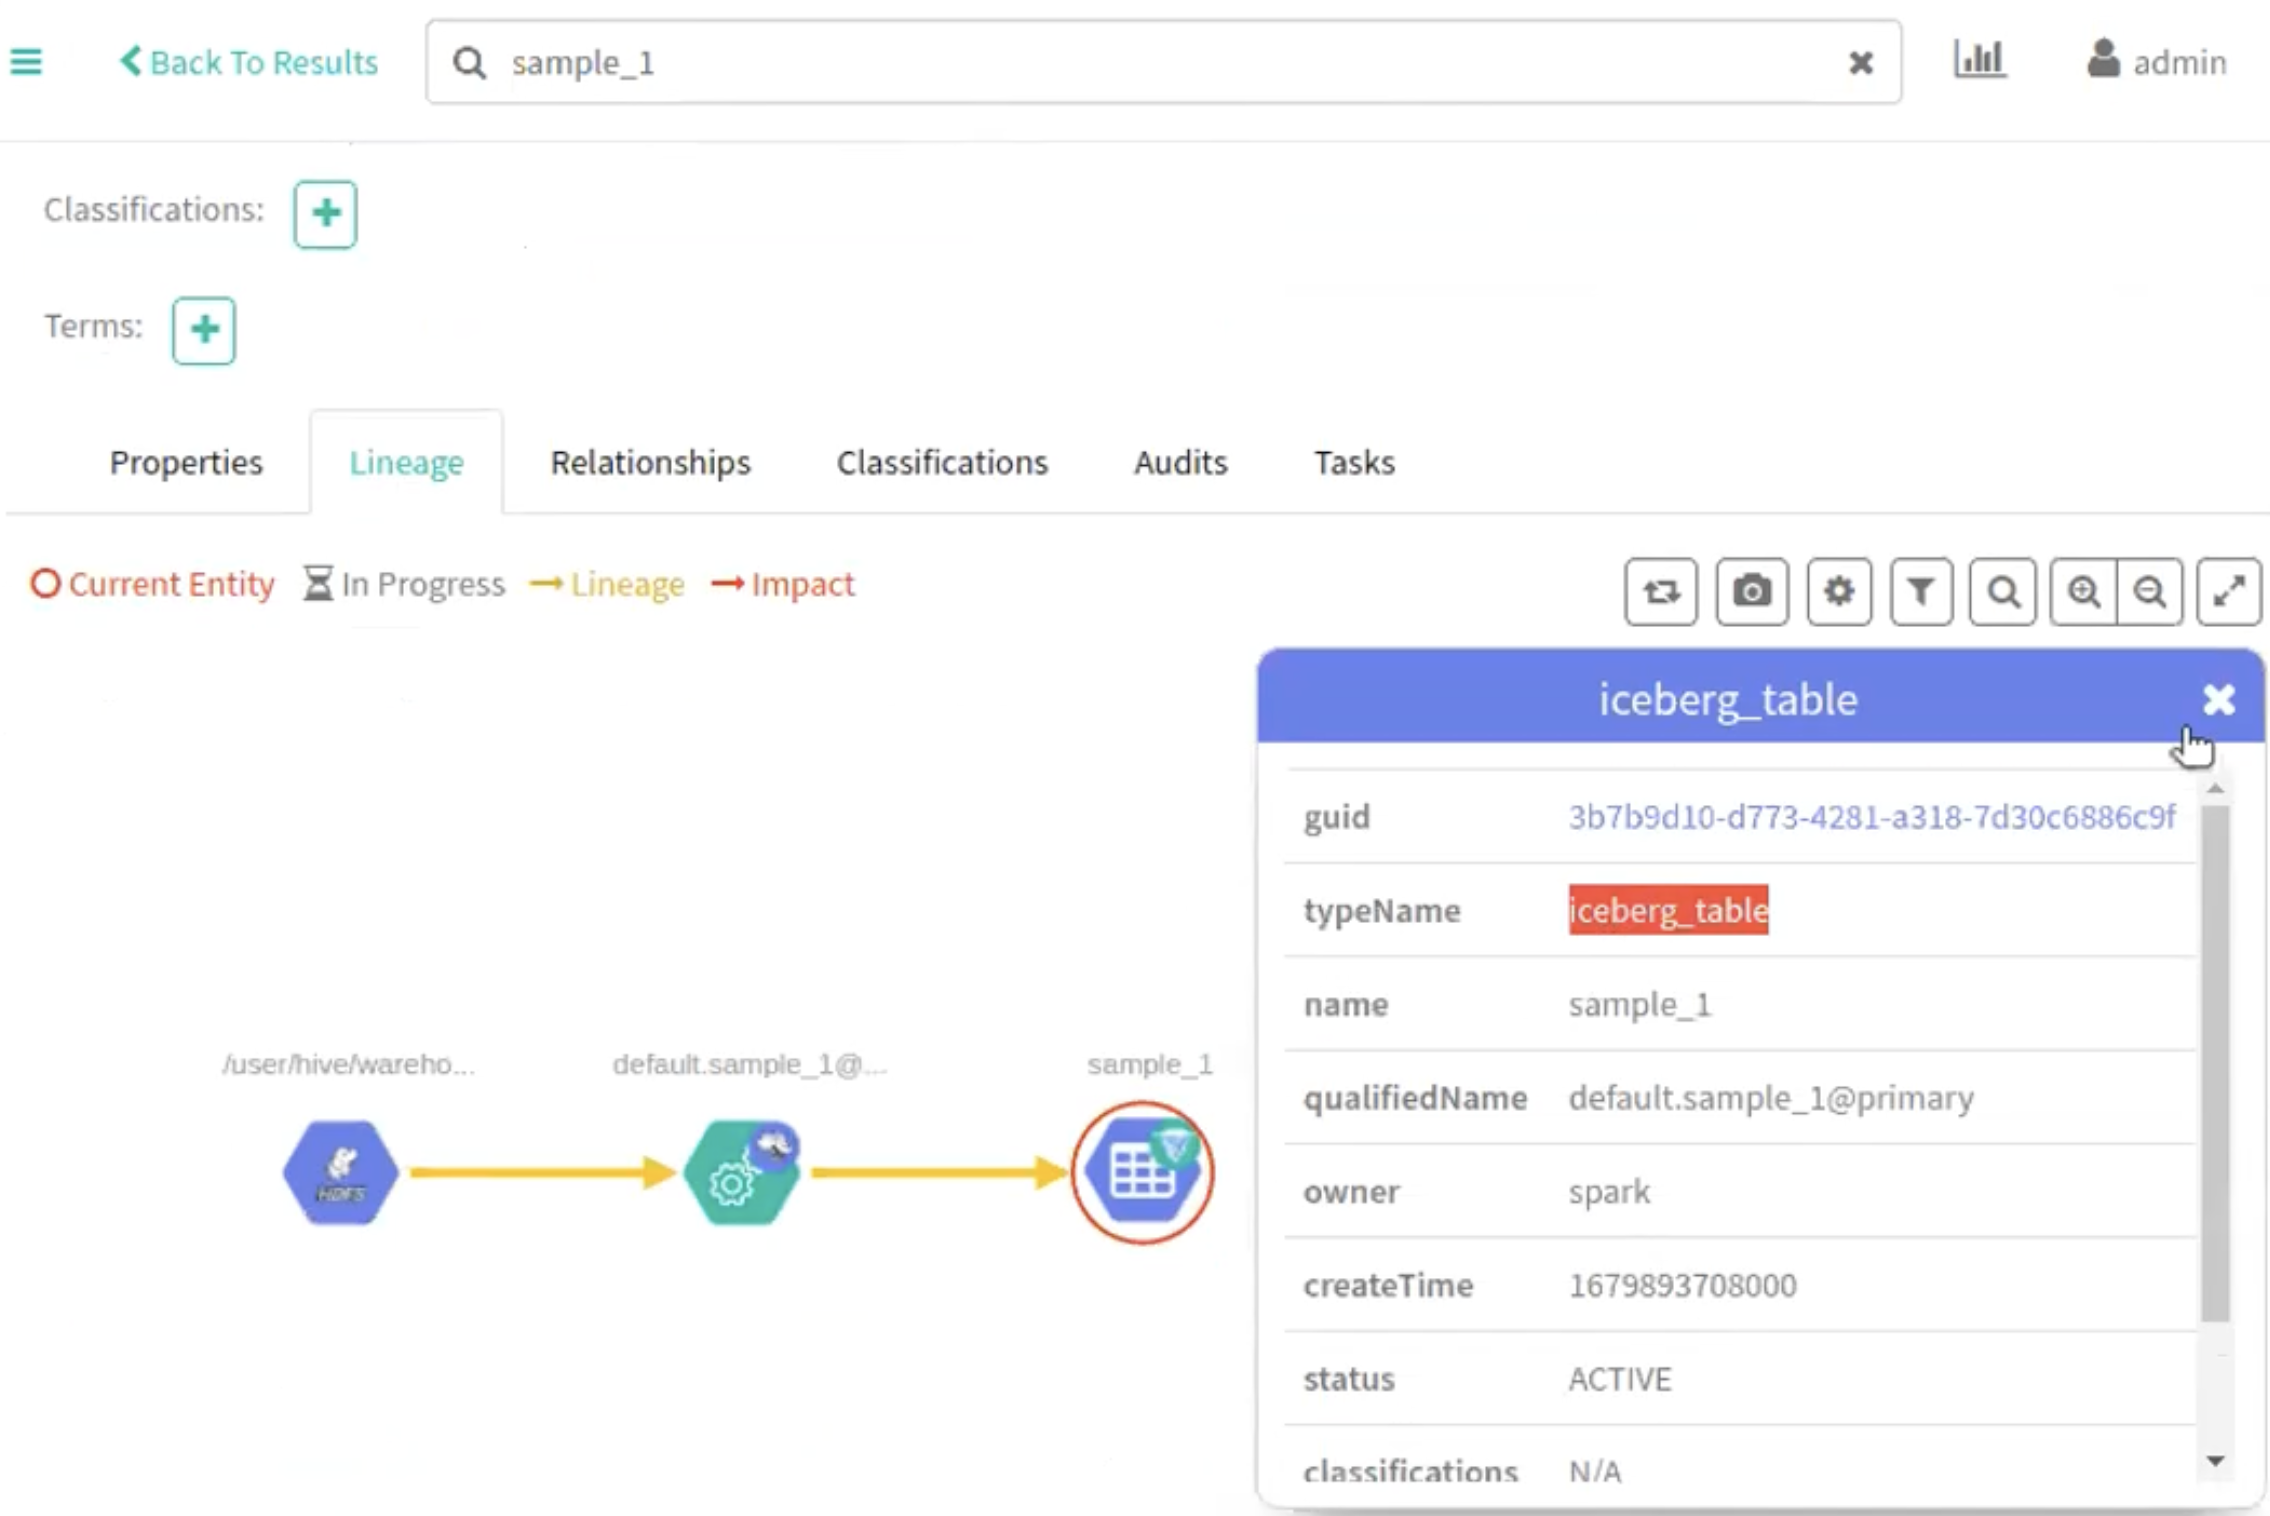Zoom in on the lineage graph
Screen dimensions: 2270x1516
coord(2083,592)
